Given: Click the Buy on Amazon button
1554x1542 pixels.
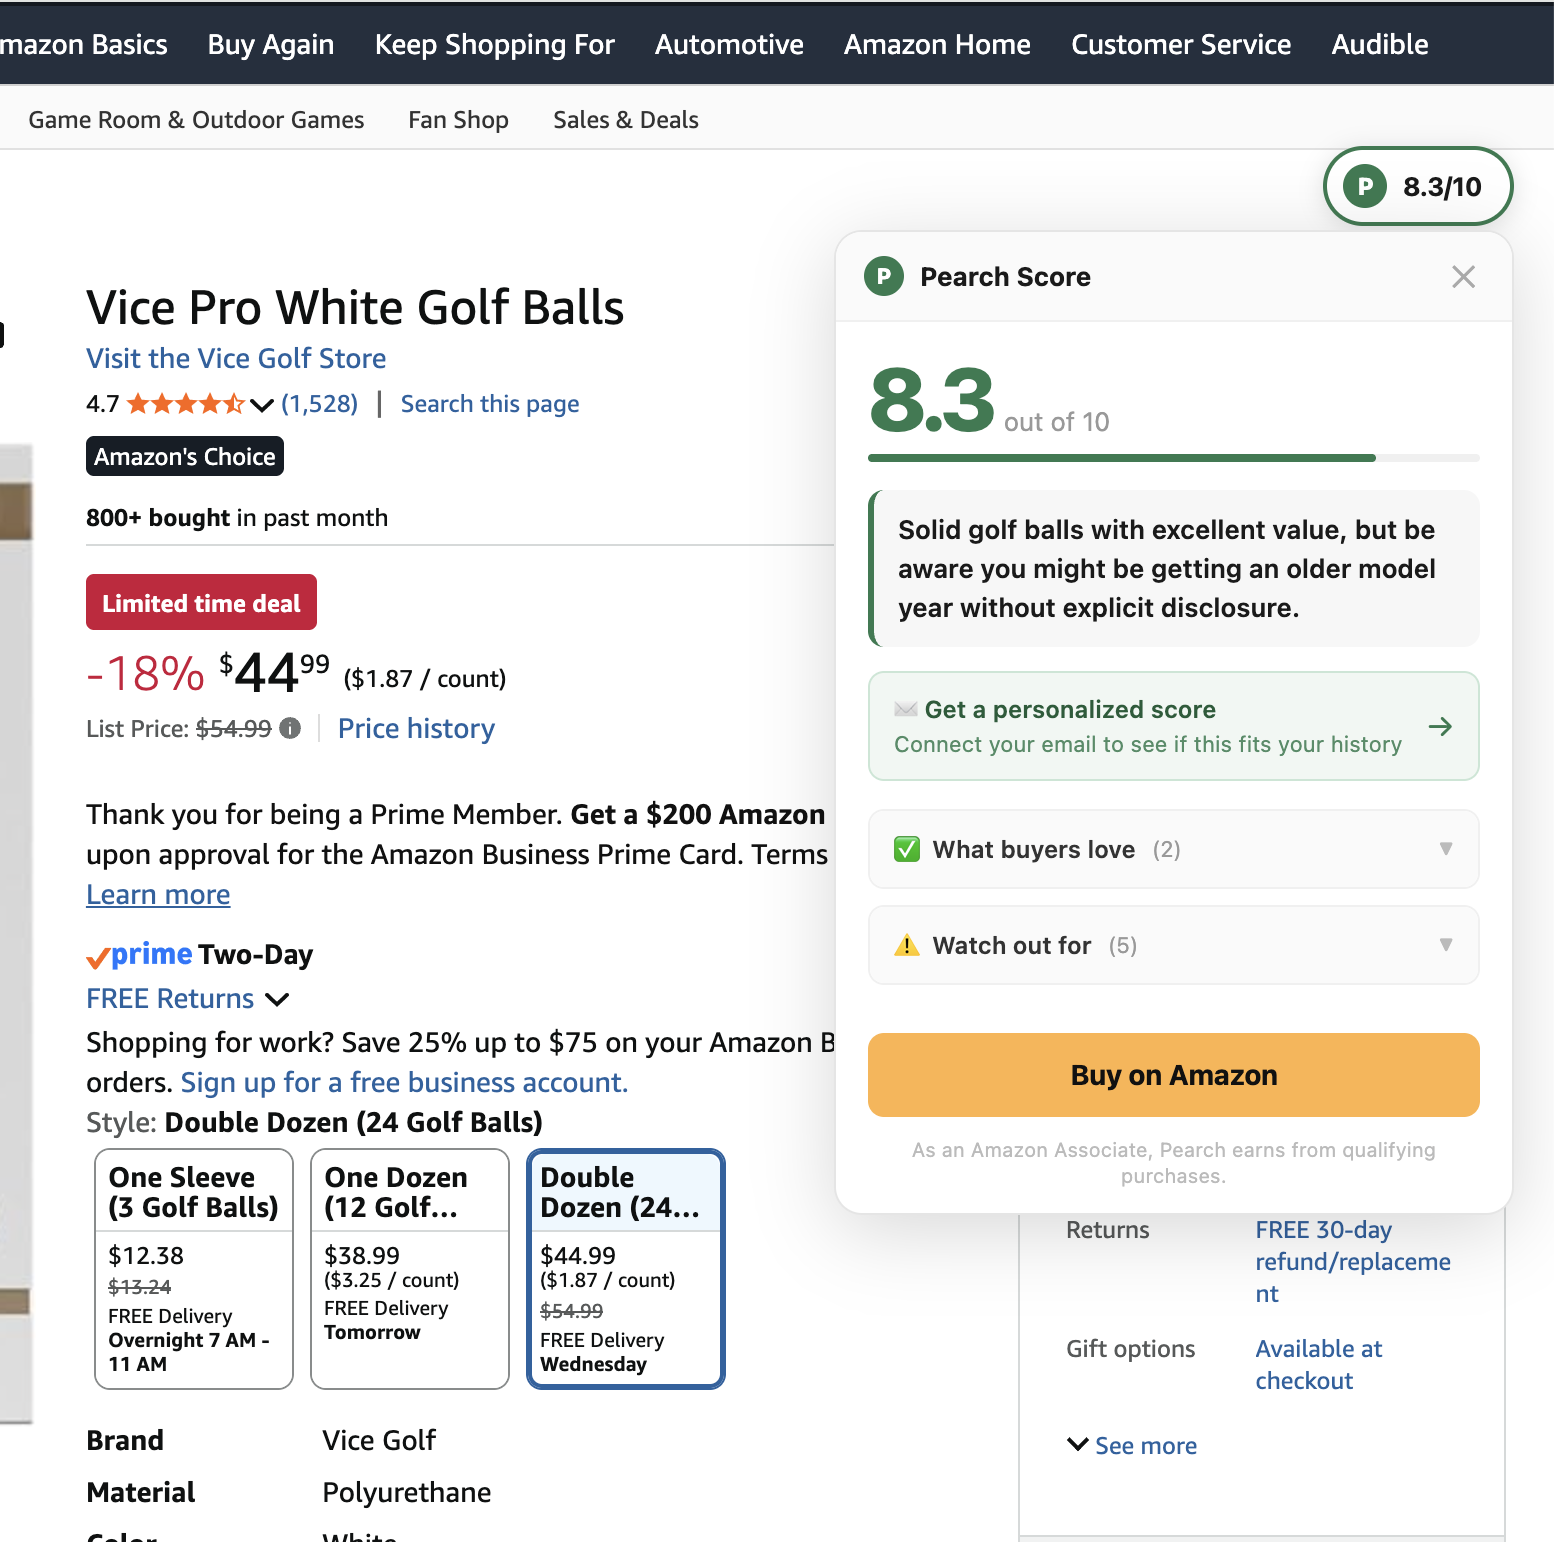Looking at the screenshot, I should 1174,1075.
